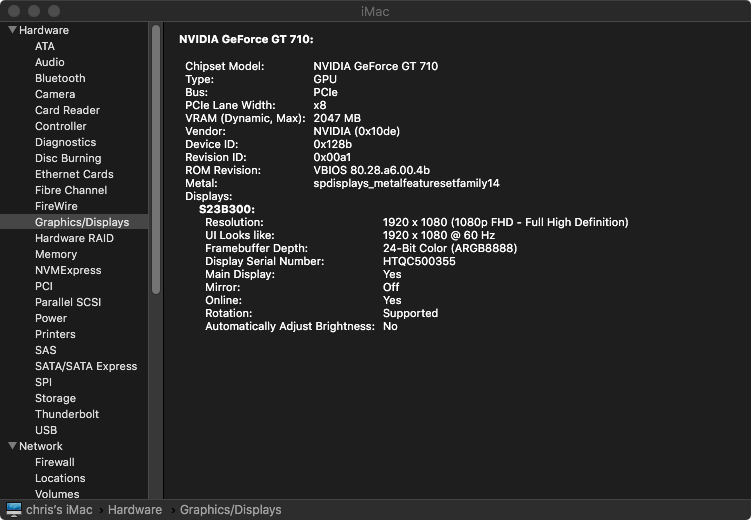The width and height of the screenshot is (751, 520).
Task: Click the Revision ID value 0x00a1
Action: click(332, 157)
